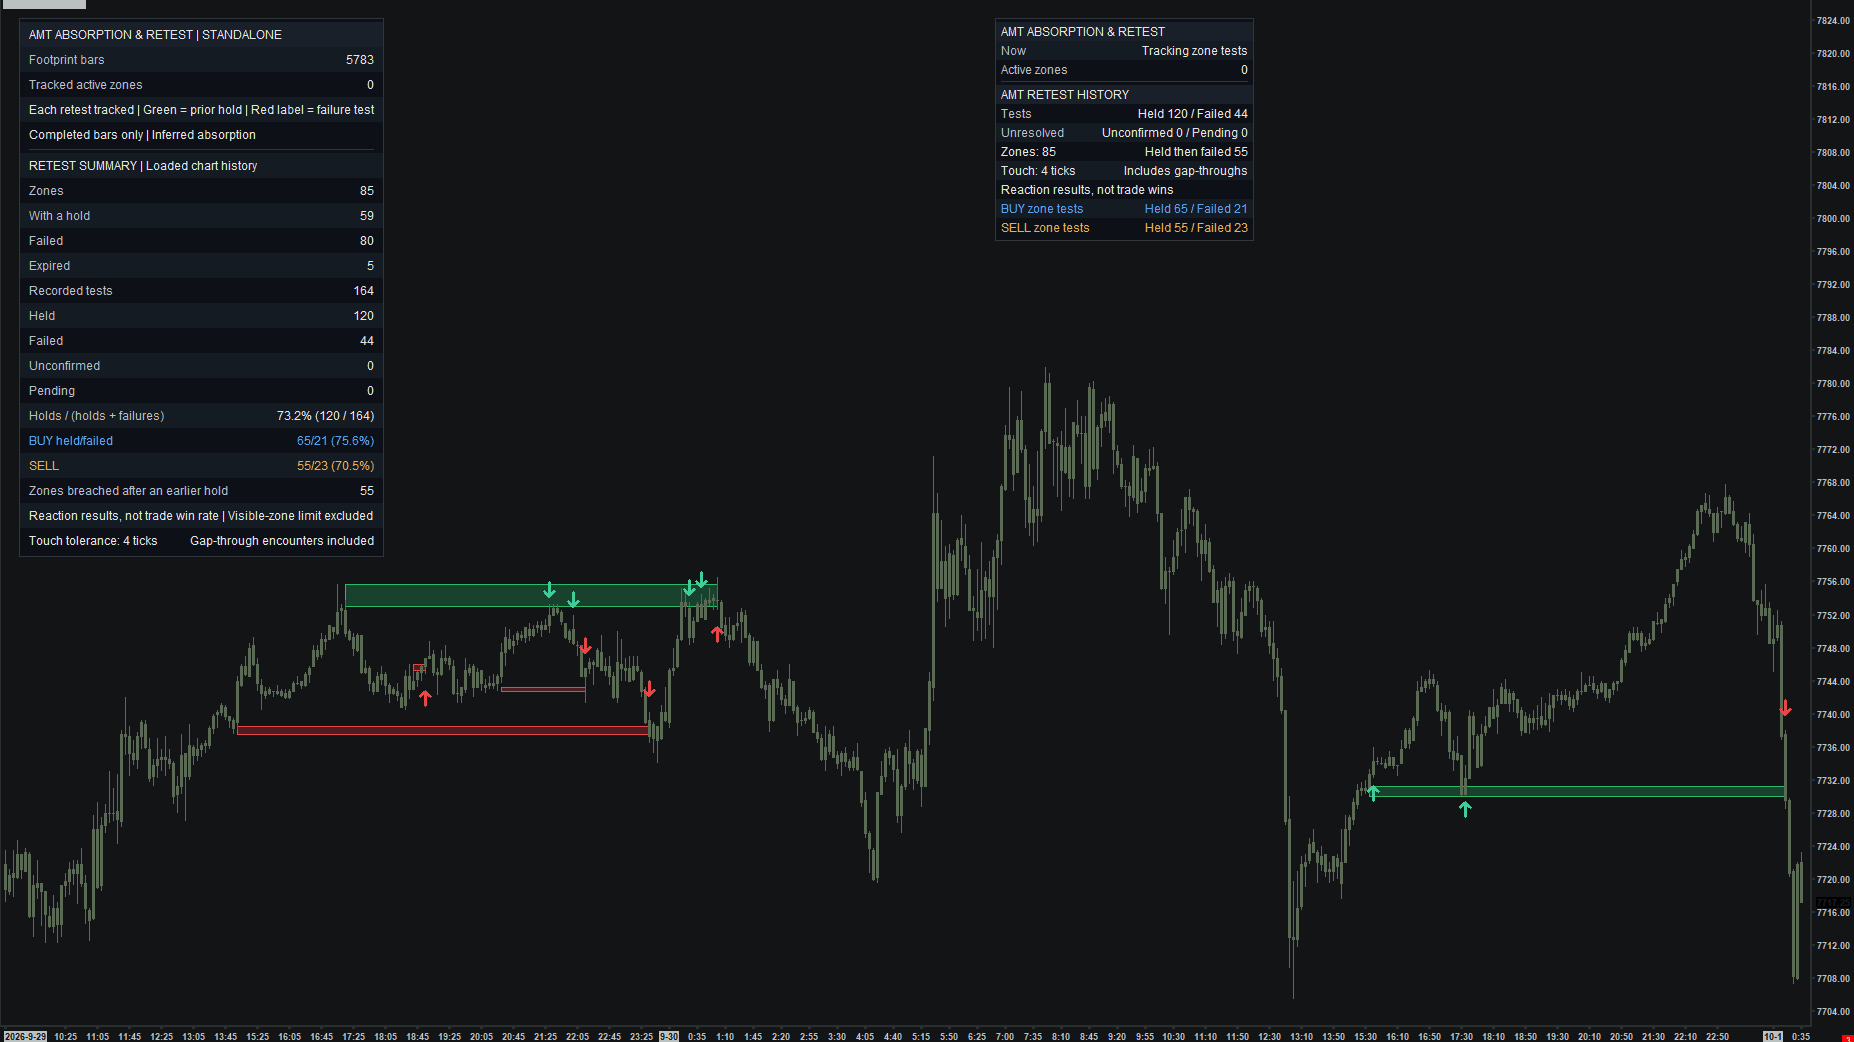Click the orange 'SELL zone tests' row
This screenshot has width=1854, height=1042.
point(1124,228)
